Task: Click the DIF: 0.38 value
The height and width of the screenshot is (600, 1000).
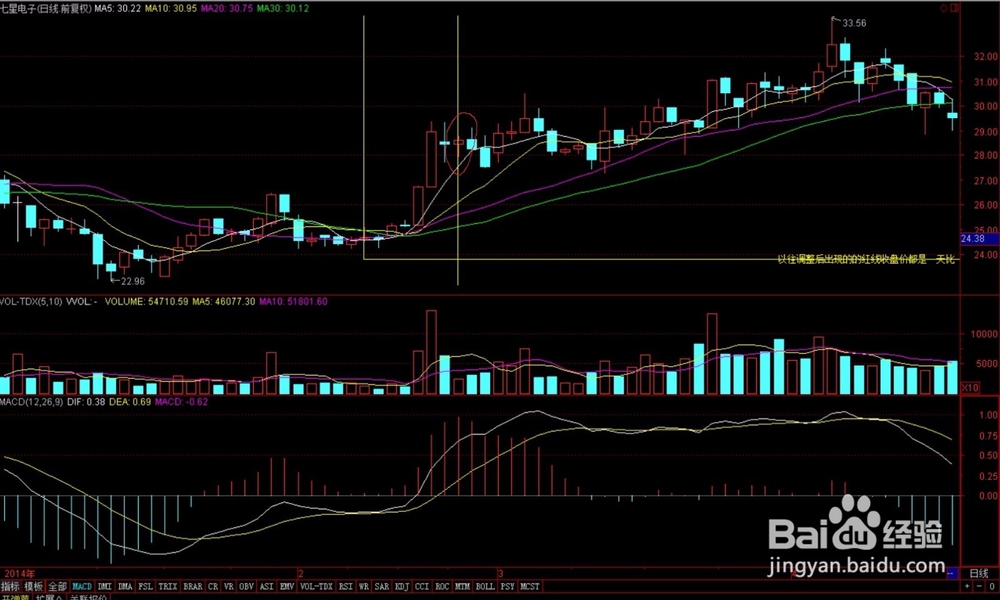Action: coord(86,402)
